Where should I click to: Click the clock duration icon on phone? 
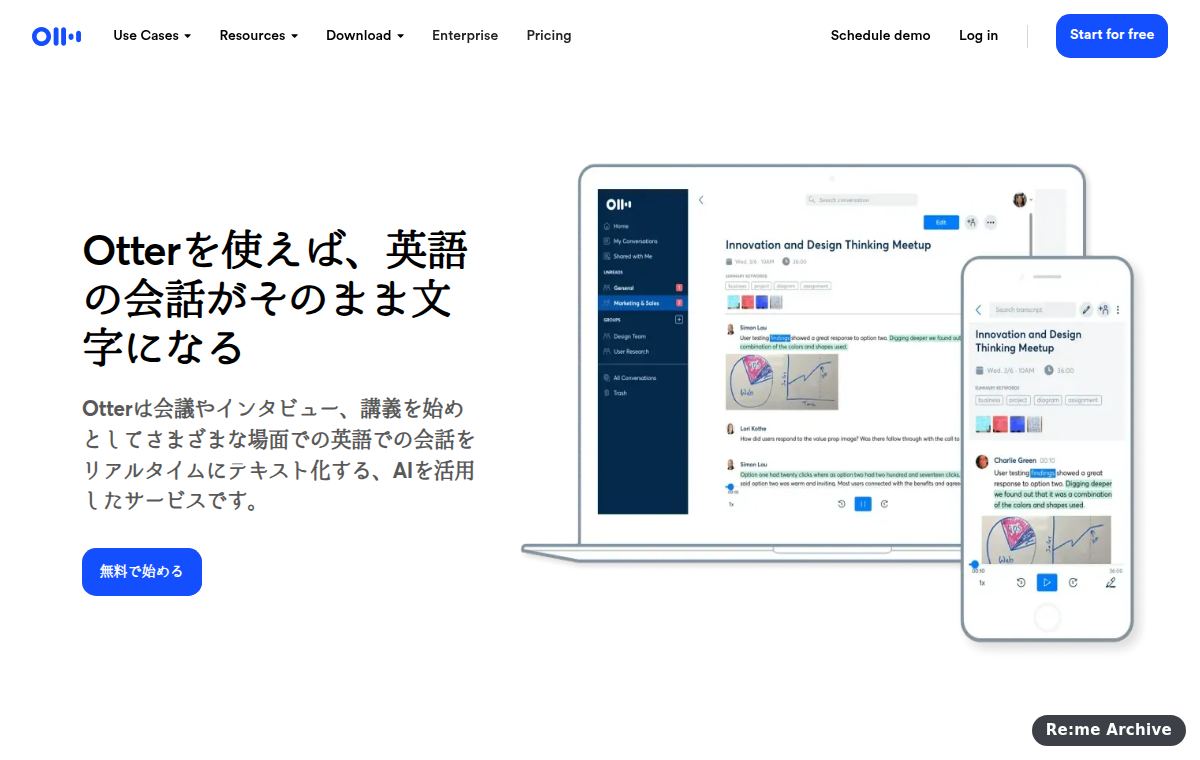click(1049, 370)
